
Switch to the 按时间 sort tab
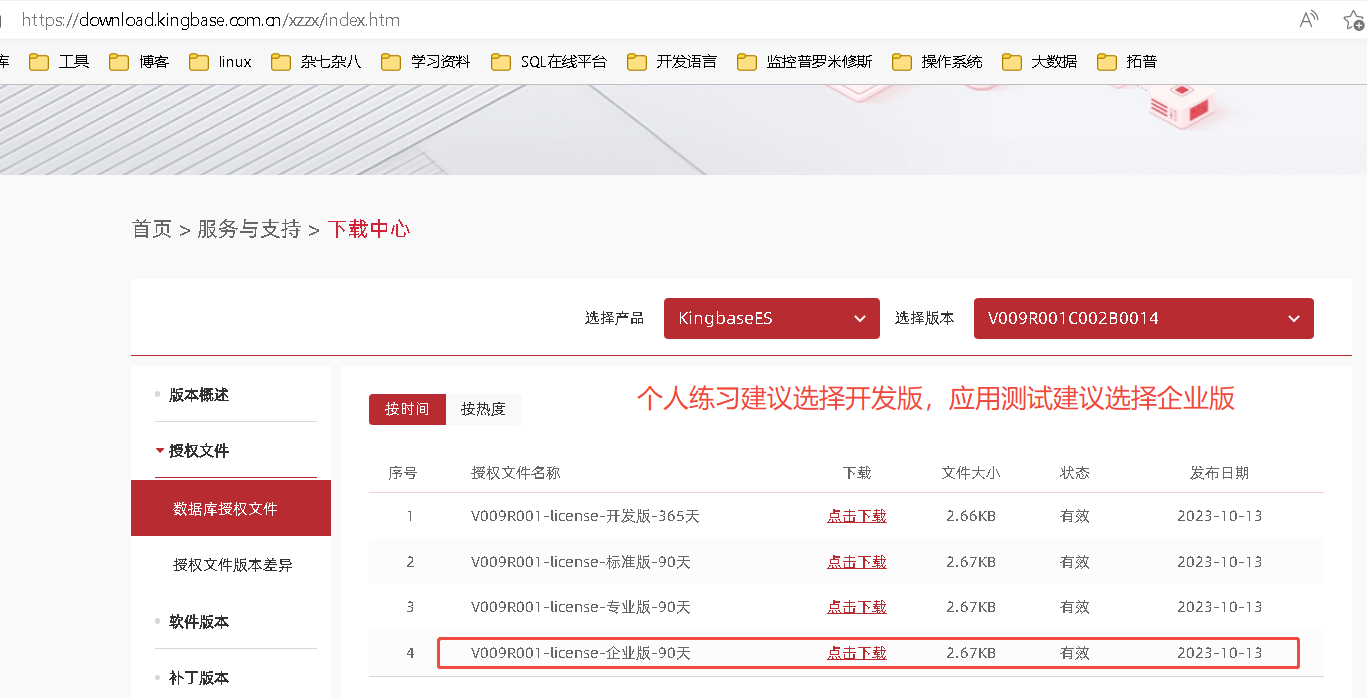[407, 409]
